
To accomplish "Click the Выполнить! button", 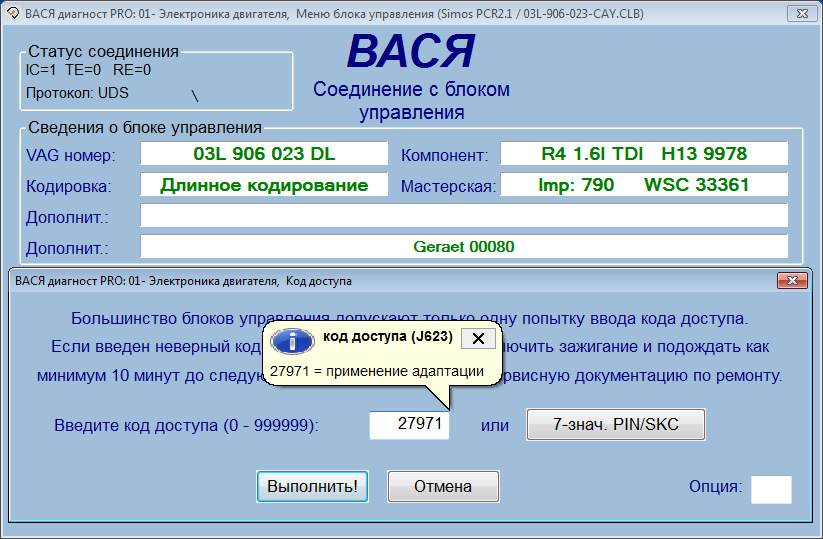I will click(312, 487).
